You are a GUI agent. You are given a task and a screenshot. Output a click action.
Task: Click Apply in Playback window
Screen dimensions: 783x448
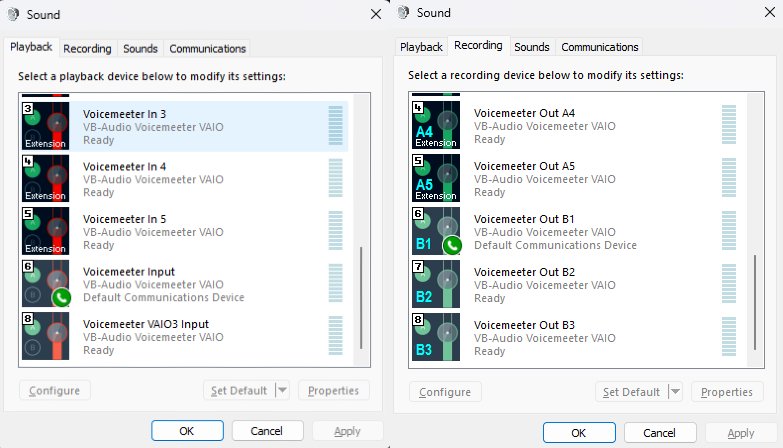click(x=348, y=431)
